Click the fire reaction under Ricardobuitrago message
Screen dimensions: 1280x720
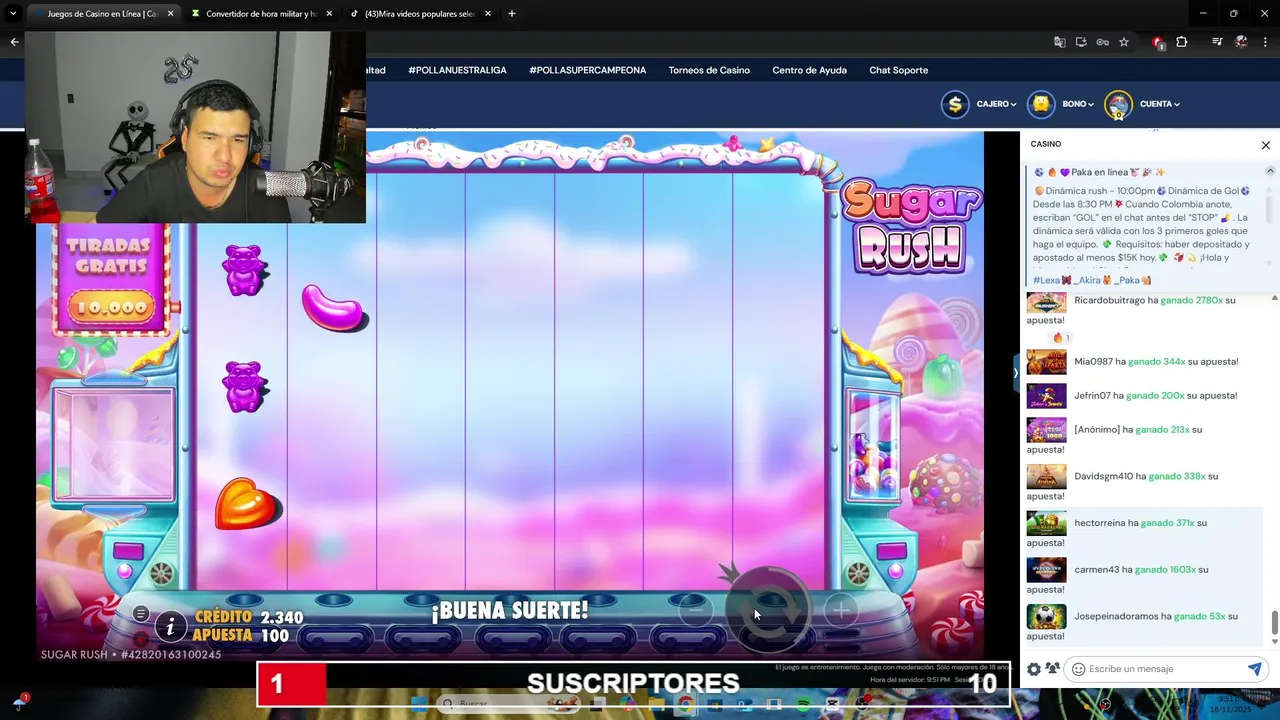click(1061, 338)
